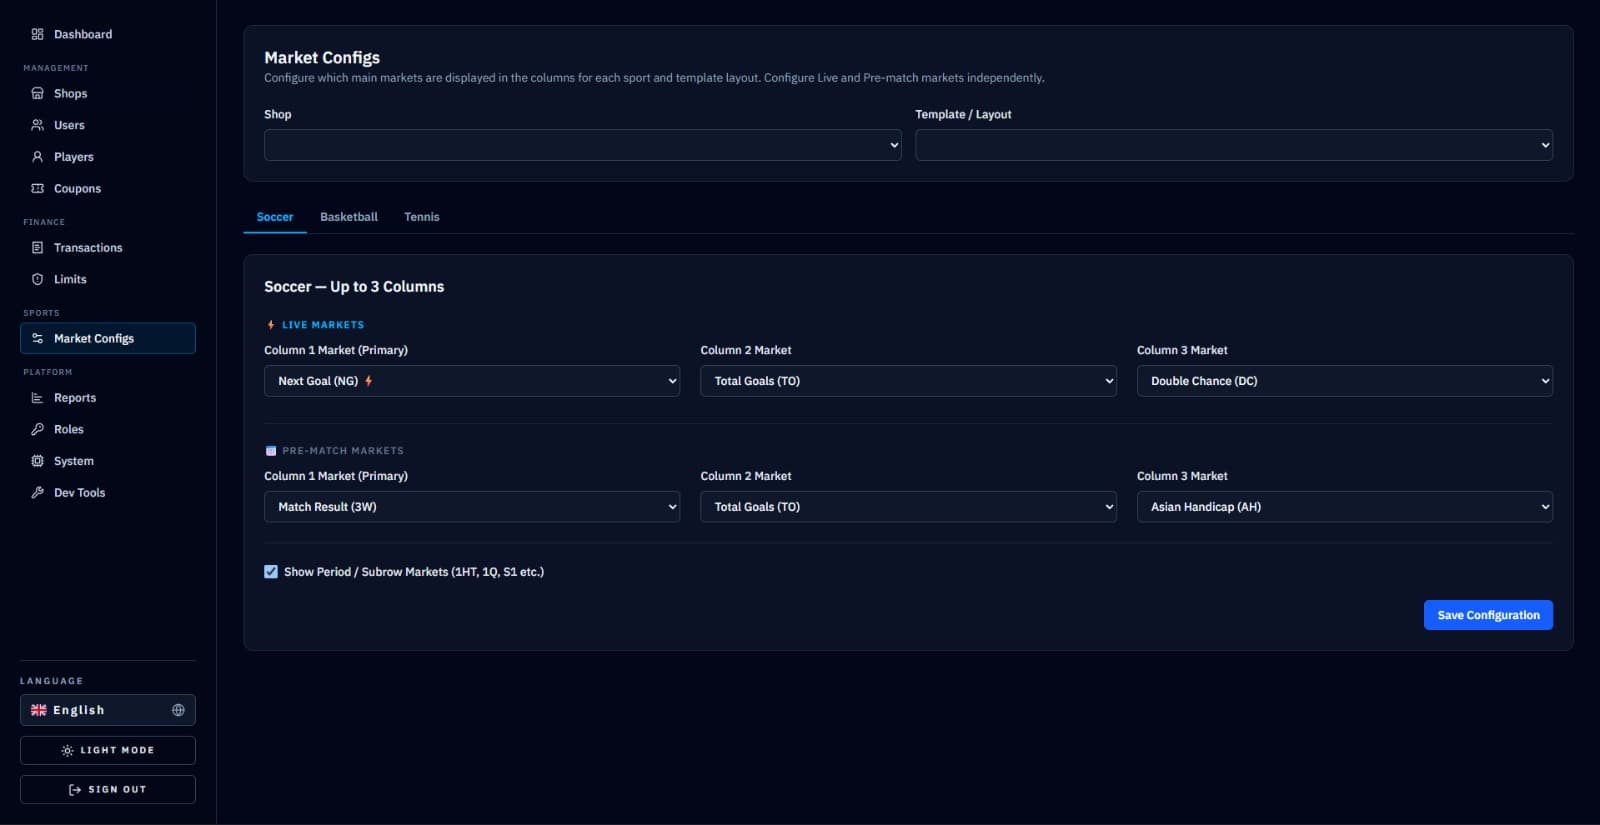Go to Shops in the sidebar
Screen dimensions: 1600x825
(108, 93)
